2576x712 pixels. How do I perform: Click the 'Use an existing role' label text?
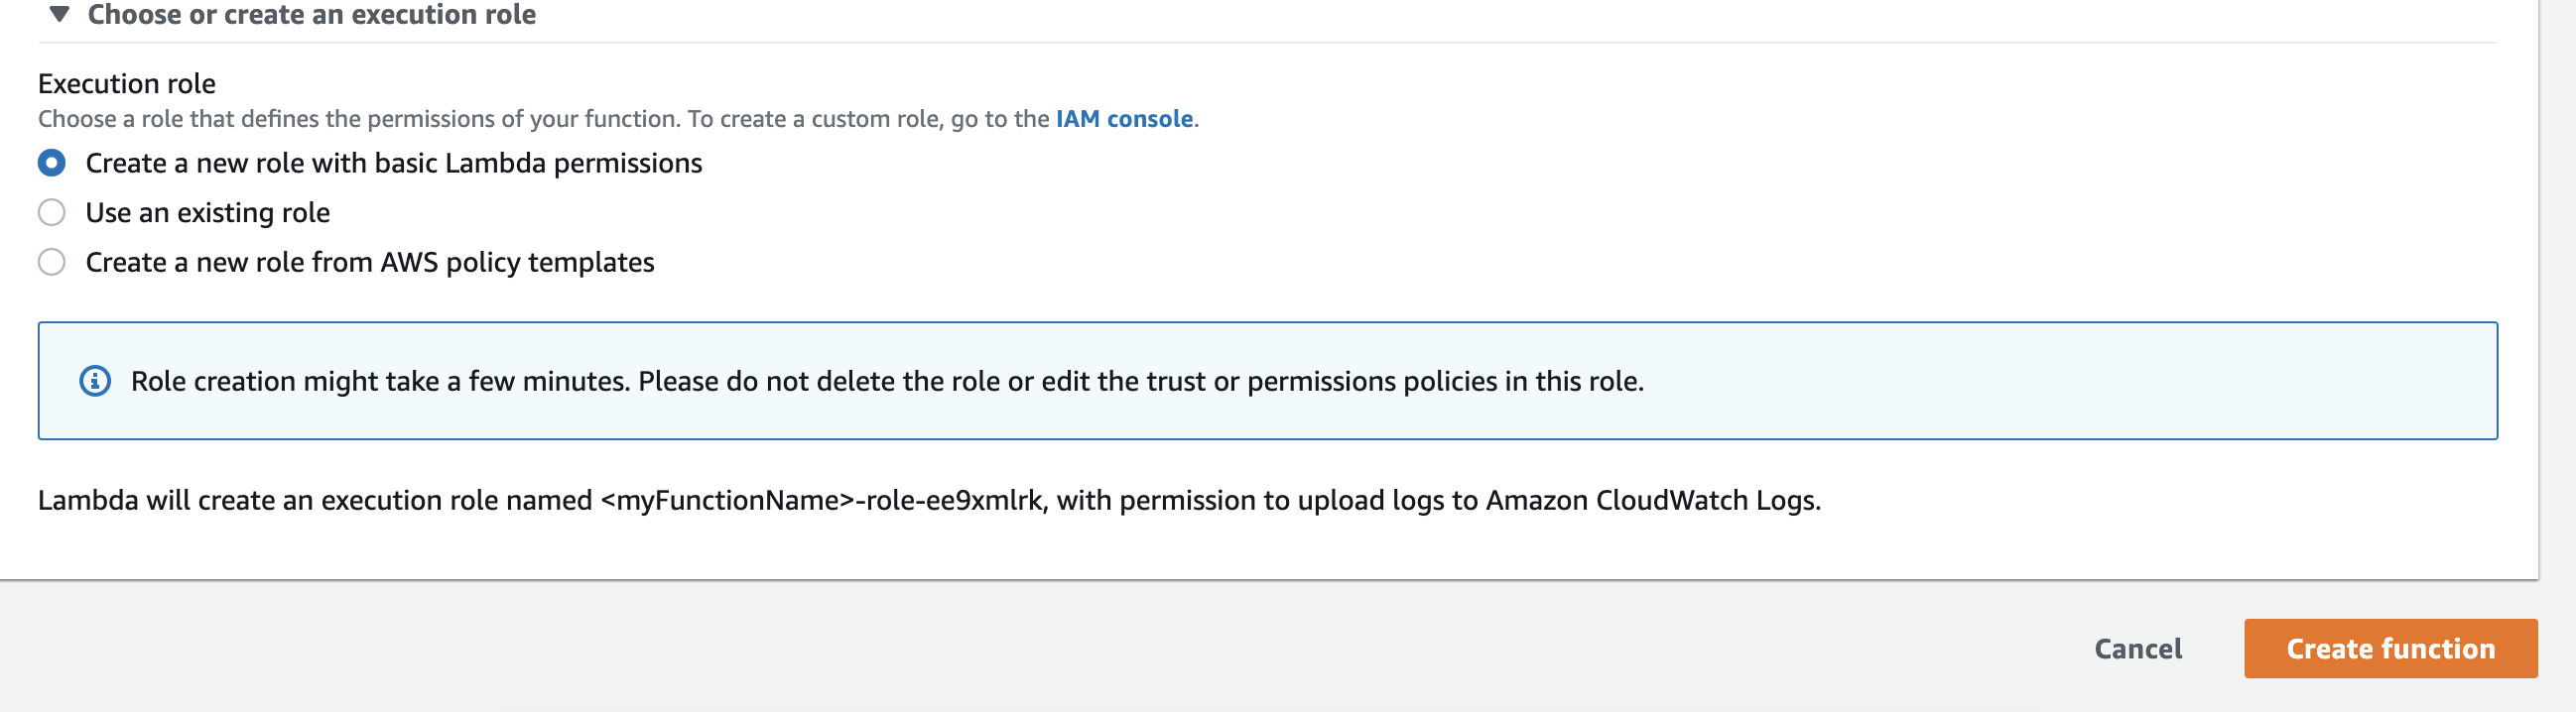point(207,213)
